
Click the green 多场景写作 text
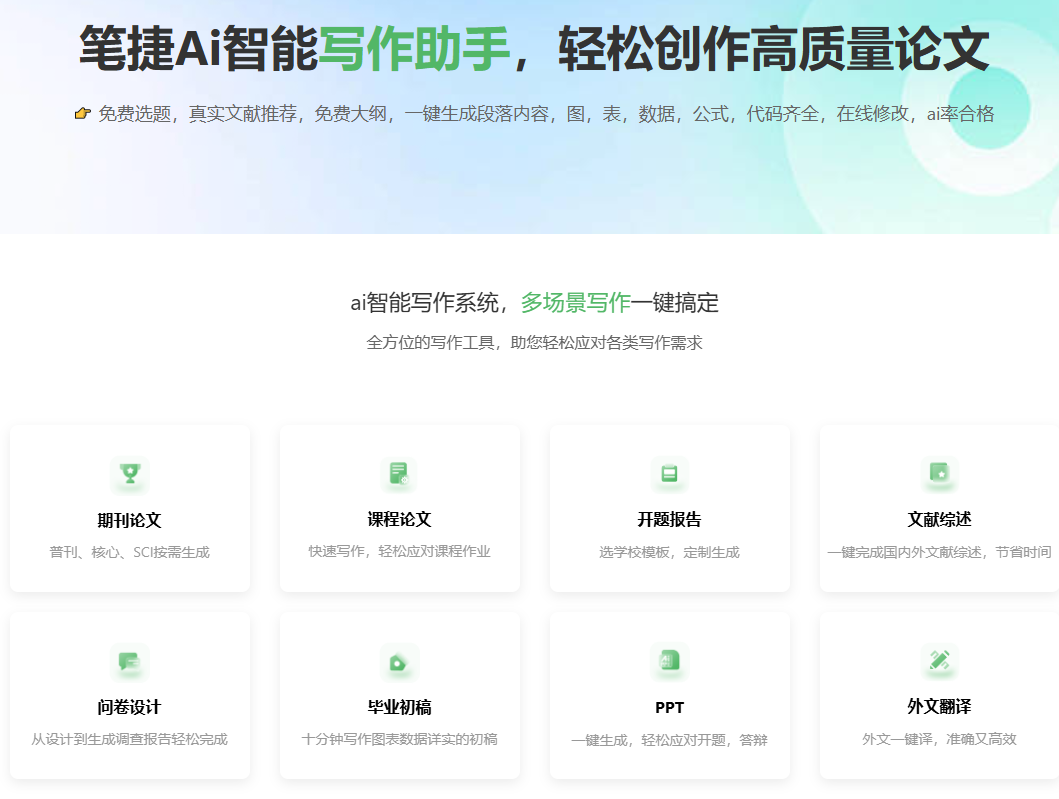coord(575,303)
